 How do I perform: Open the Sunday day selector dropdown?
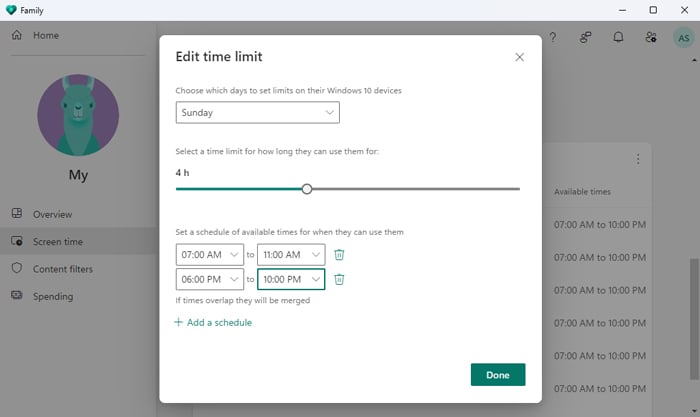pyautogui.click(x=258, y=113)
